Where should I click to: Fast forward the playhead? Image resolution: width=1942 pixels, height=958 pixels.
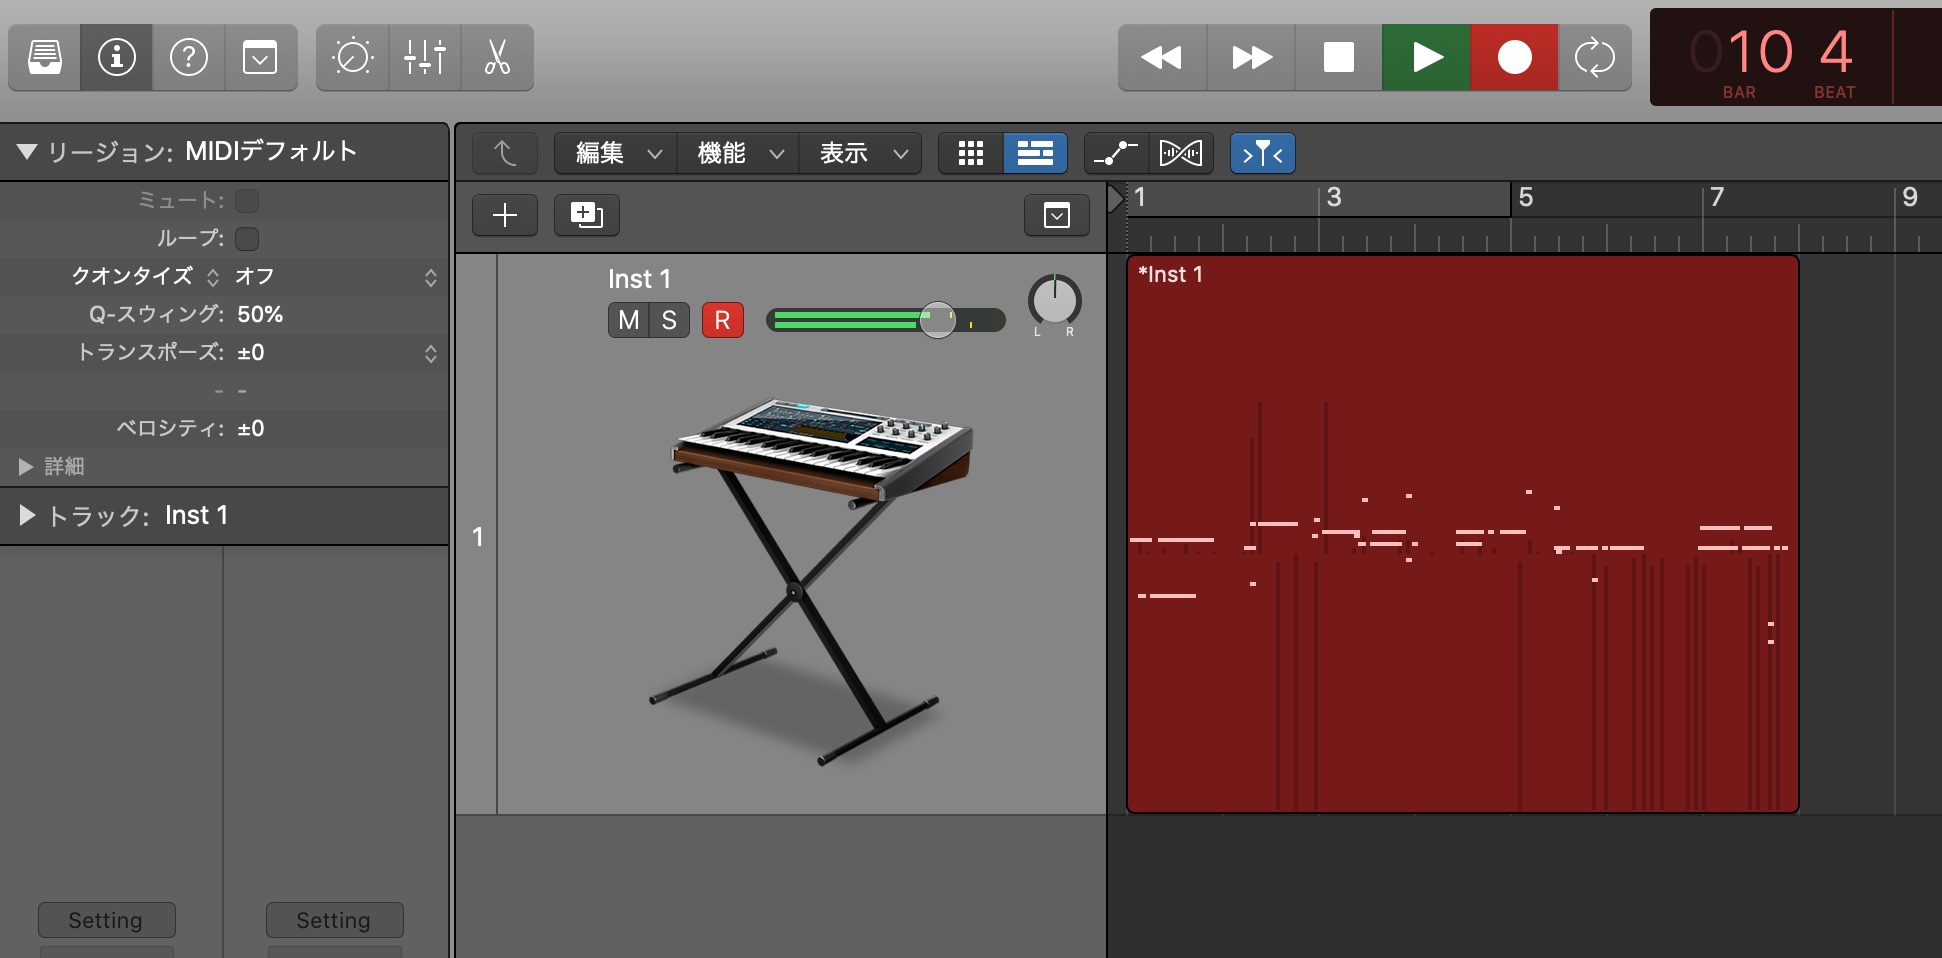(x=1251, y=57)
